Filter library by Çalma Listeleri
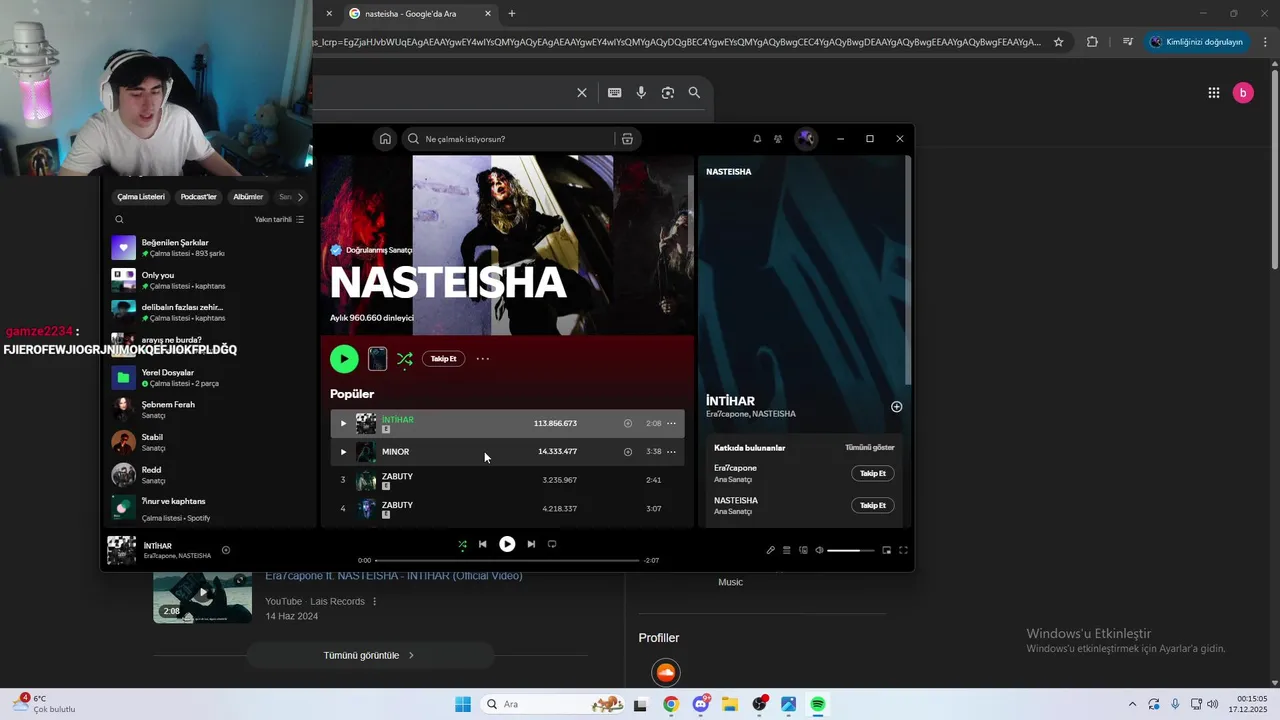 141,197
